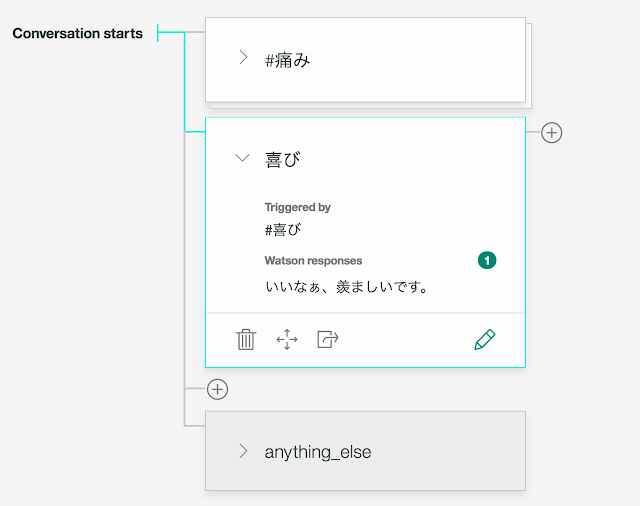Expand the anything_else node

click(243, 451)
